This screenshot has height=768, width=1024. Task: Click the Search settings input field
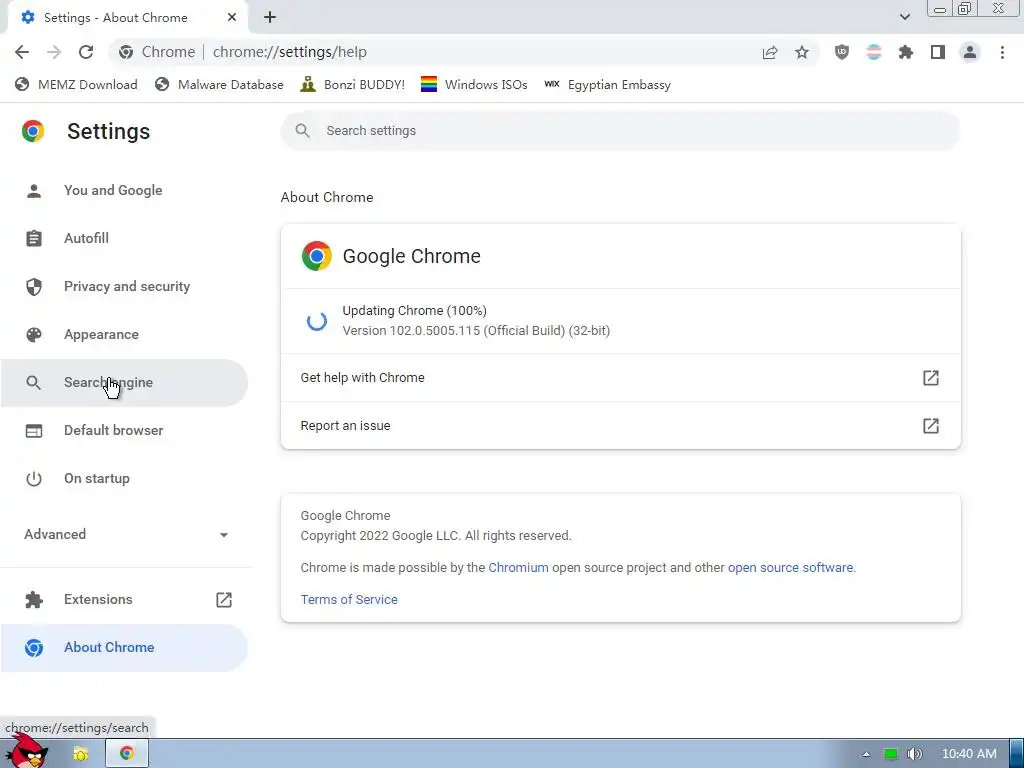[x=620, y=131]
